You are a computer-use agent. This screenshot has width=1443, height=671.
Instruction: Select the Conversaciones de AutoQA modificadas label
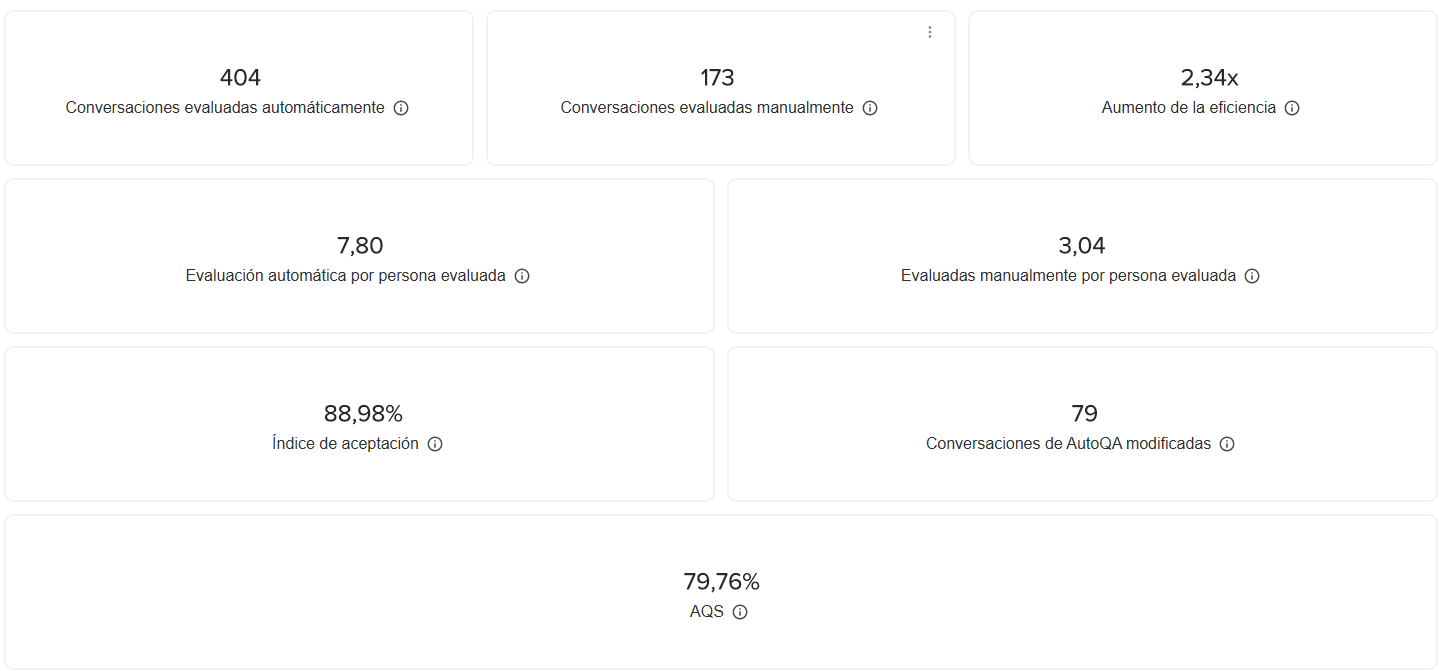1068,444
